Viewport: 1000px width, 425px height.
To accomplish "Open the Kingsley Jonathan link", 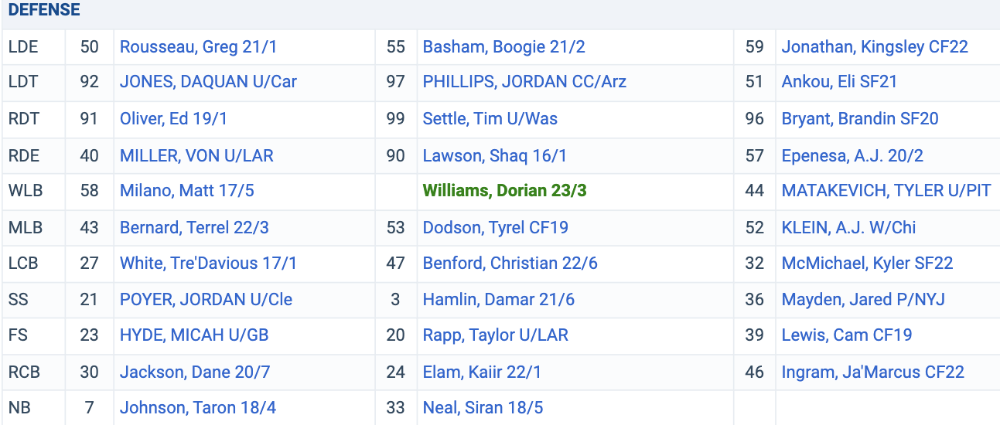I will tap(875, 47).
